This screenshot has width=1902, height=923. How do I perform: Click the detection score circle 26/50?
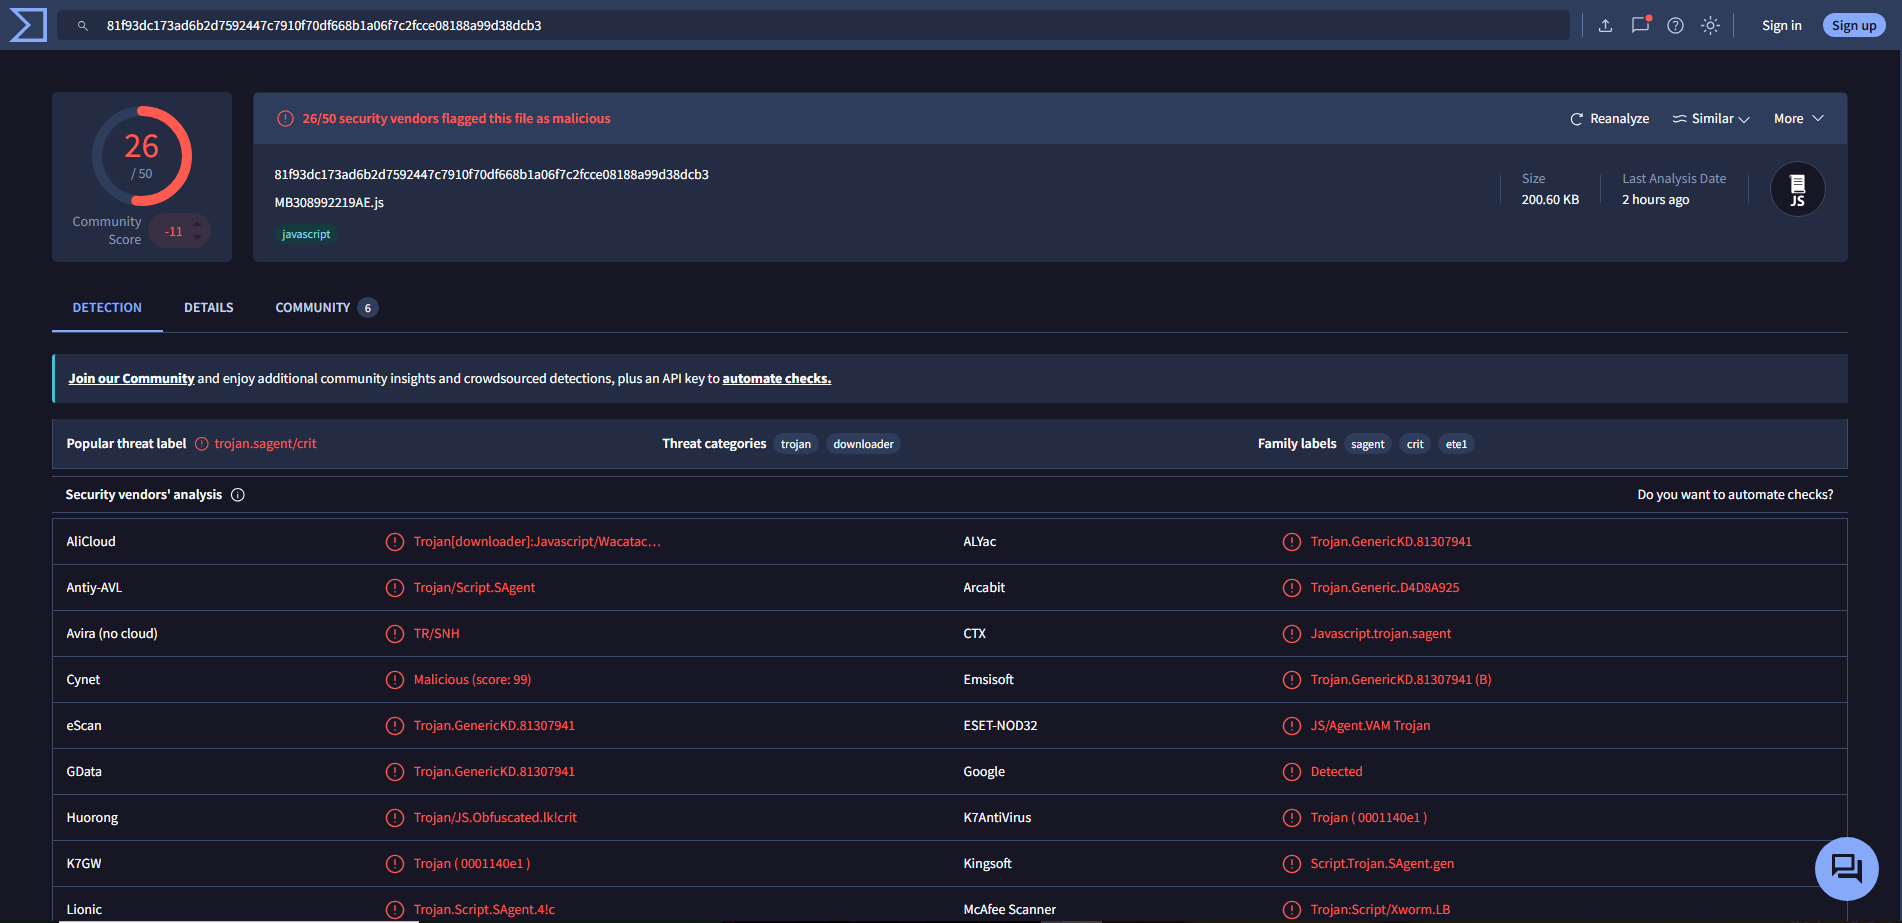(142, 156)
